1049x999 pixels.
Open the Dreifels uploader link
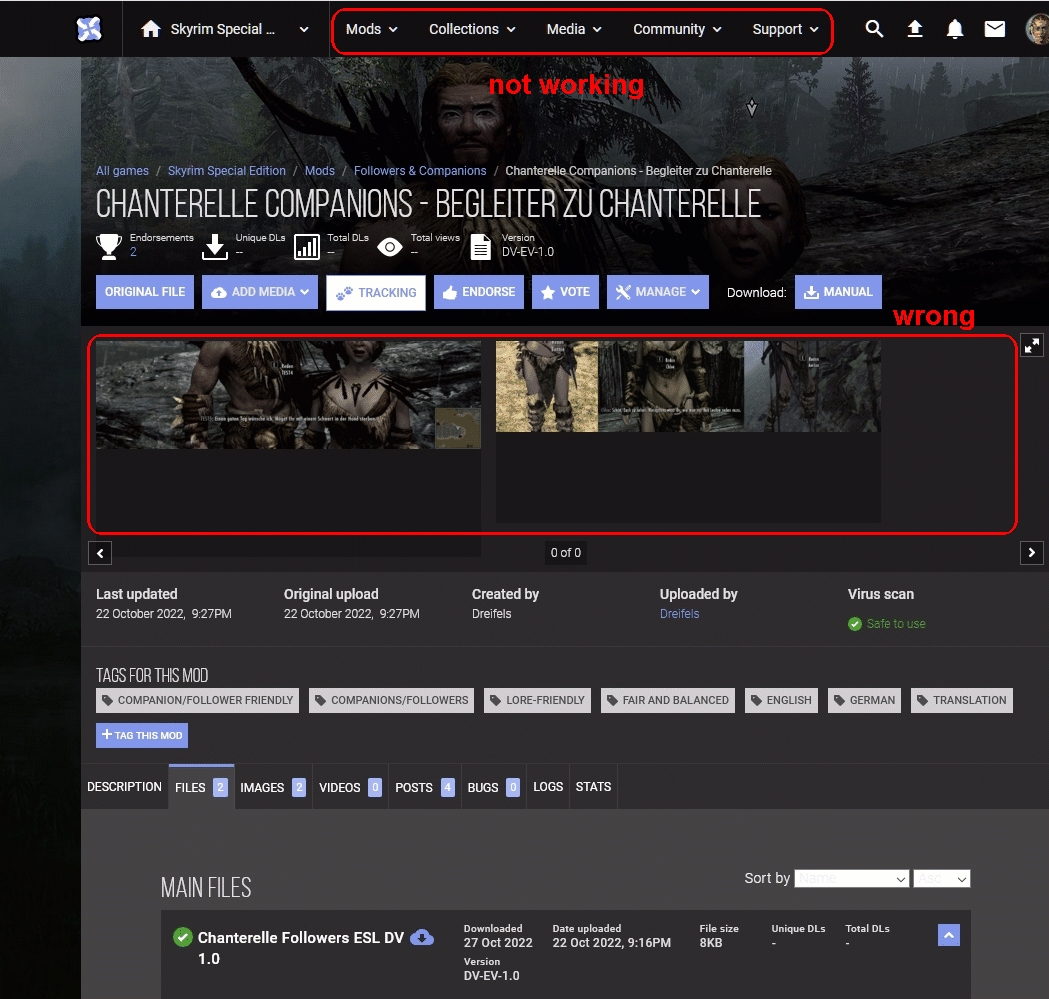click(x=679, y=614)
